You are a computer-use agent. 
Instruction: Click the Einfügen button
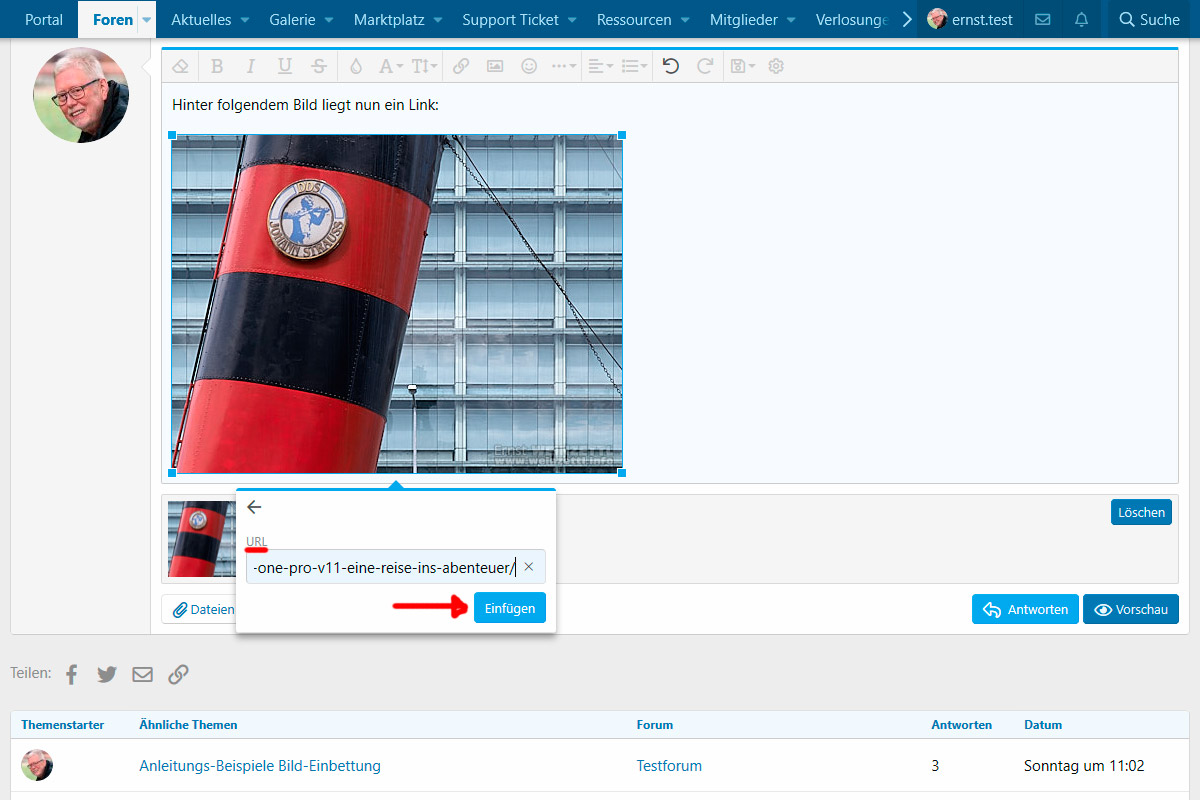click(510, 608)
